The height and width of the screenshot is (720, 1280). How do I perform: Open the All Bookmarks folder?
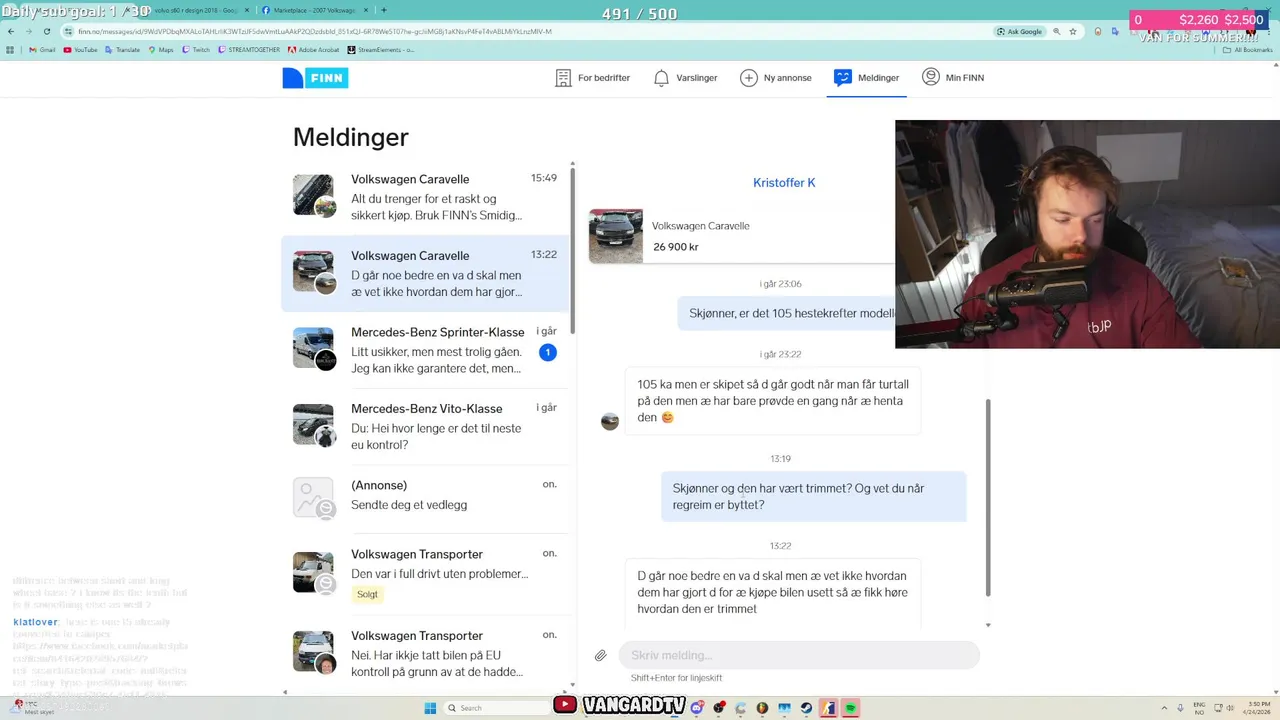pos(1247,49)
